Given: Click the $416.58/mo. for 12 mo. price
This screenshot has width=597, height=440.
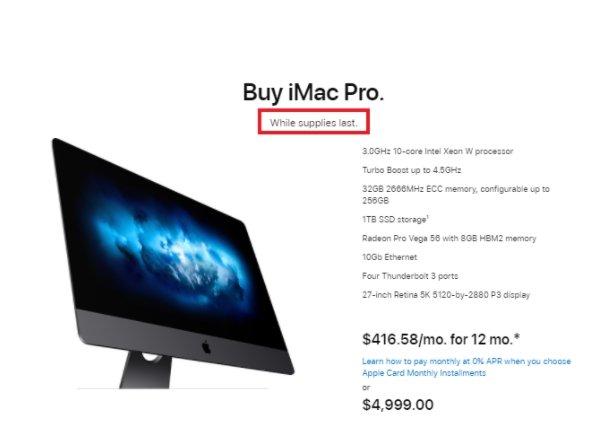Looking at the screenshot, I should [x=437, y=339].
